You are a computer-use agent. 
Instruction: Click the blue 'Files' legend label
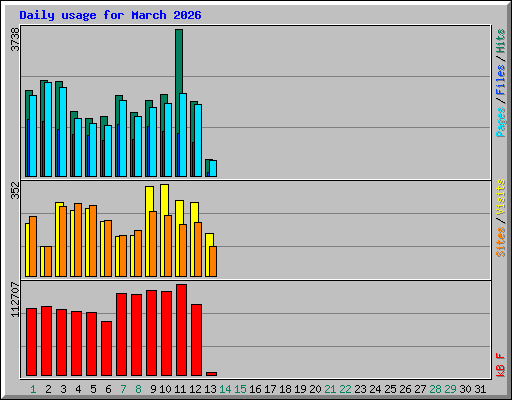pos(501,79)
